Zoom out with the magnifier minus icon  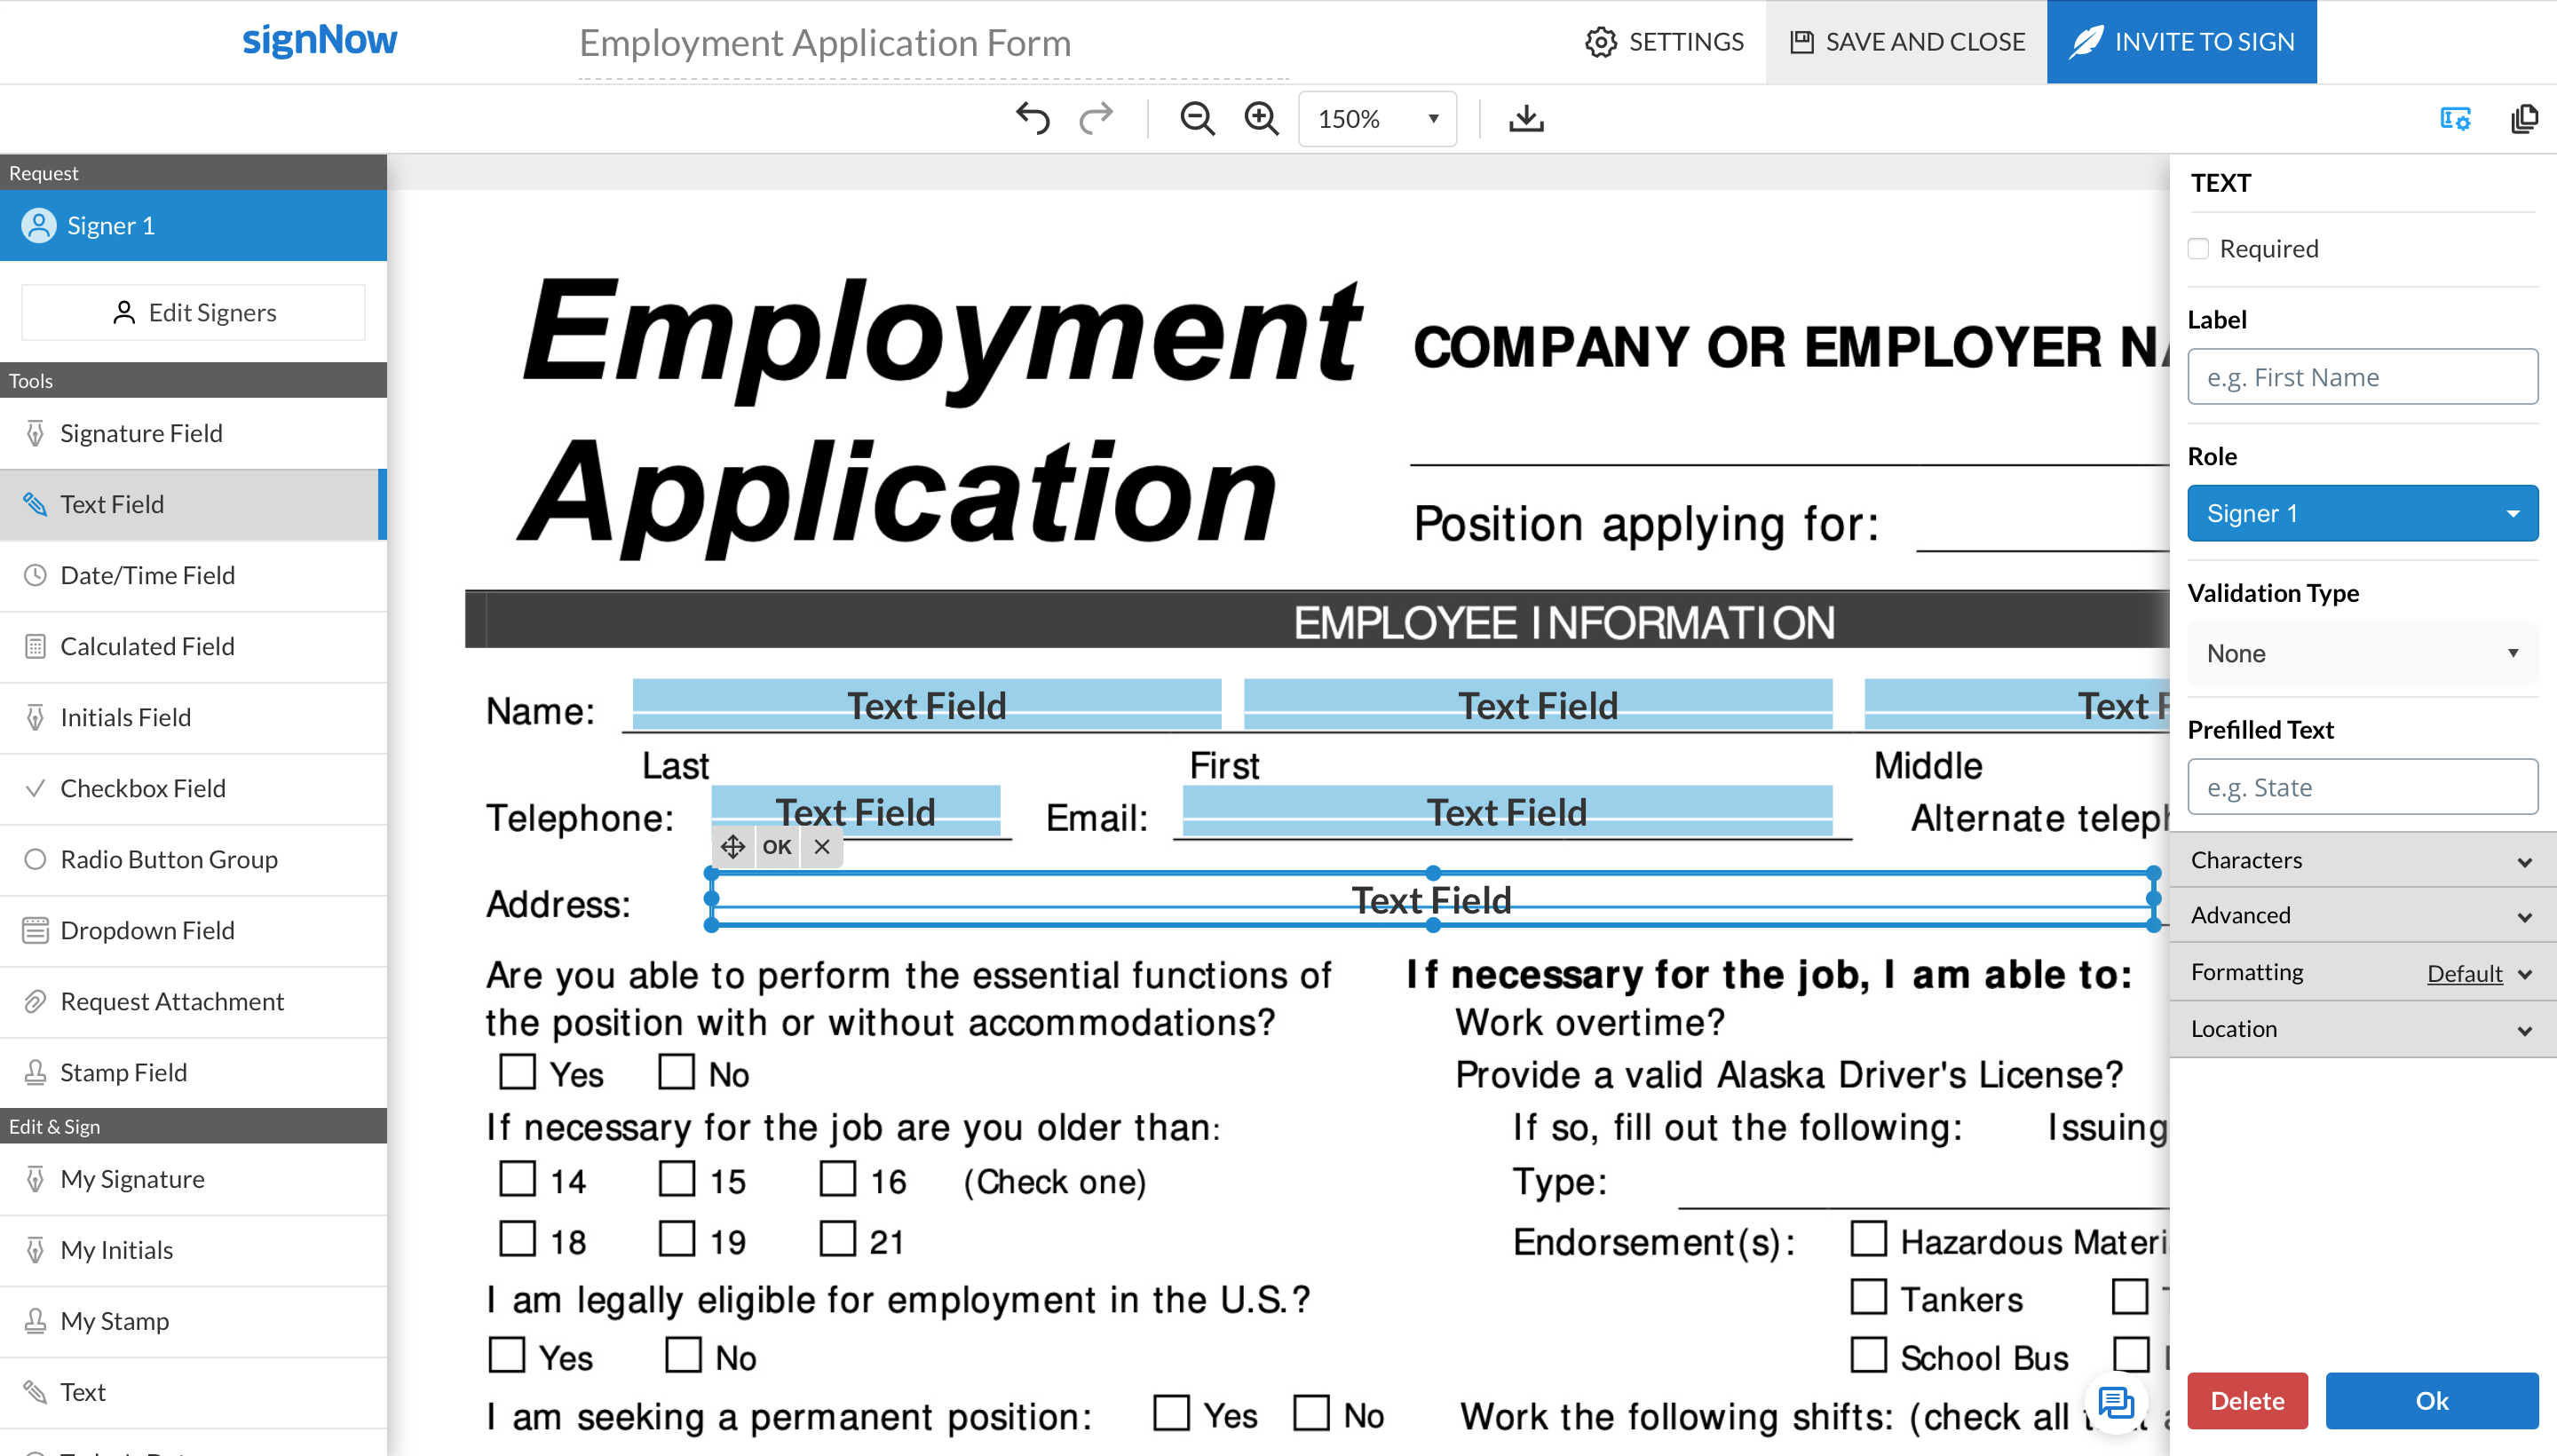pos(1196,118)
